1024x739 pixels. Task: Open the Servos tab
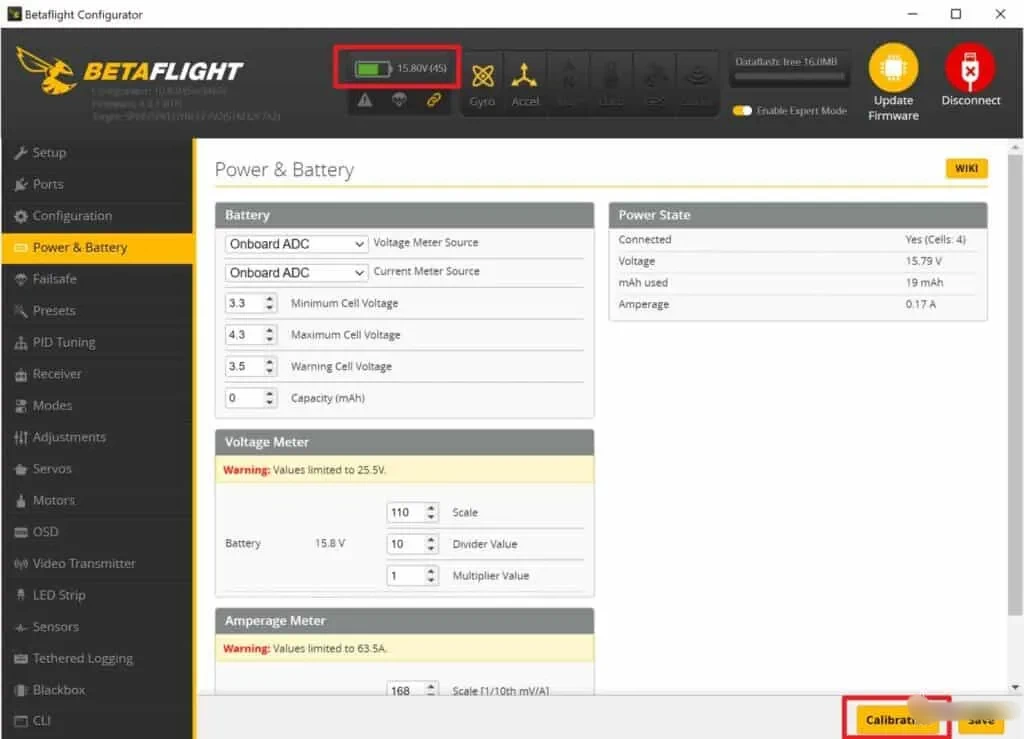pyautogui.click(x=98, y=469)
